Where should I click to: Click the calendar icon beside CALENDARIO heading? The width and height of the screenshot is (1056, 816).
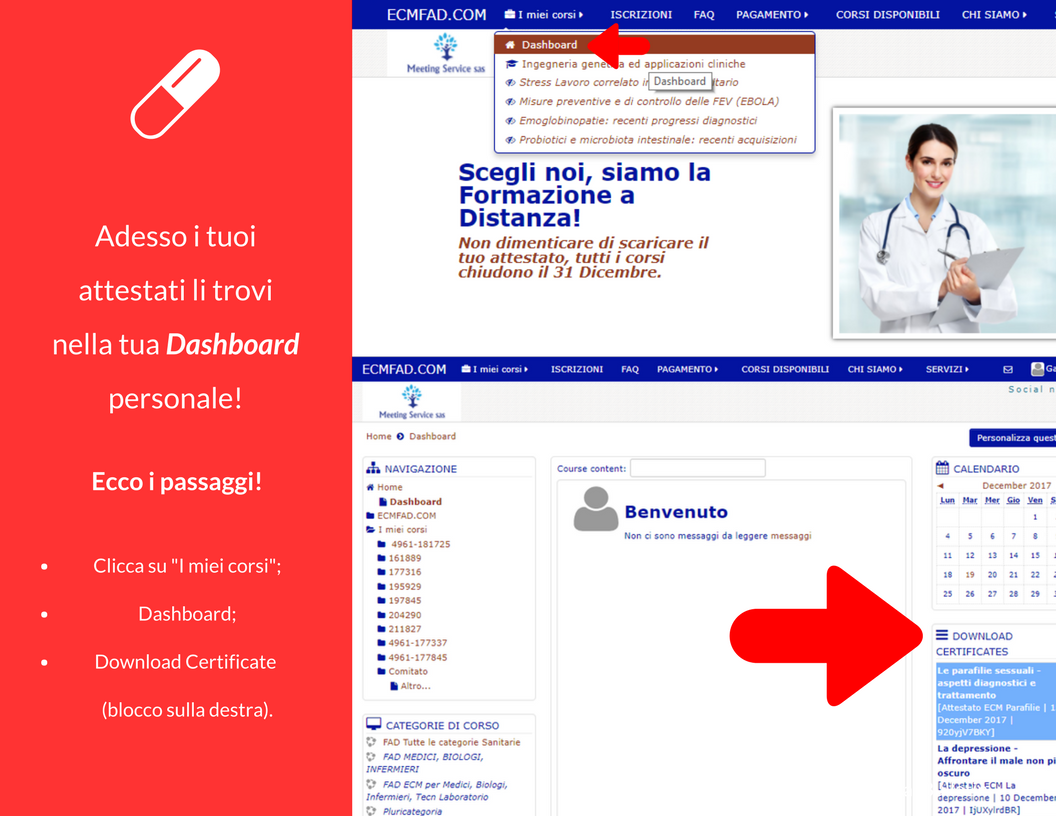click(942, 468)
